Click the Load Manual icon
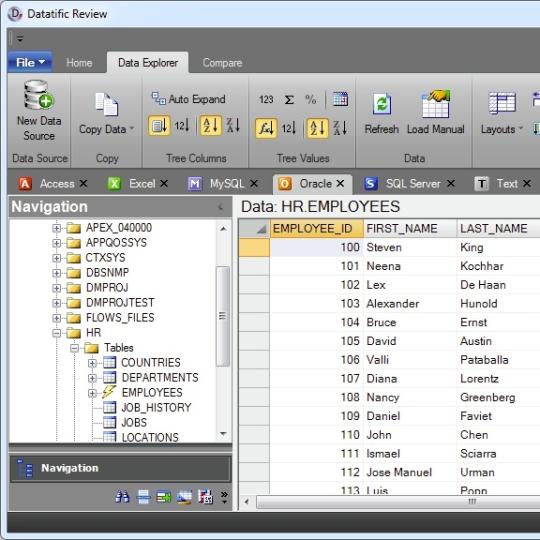This screenshot has height=540, width=540. click(436, 104)
